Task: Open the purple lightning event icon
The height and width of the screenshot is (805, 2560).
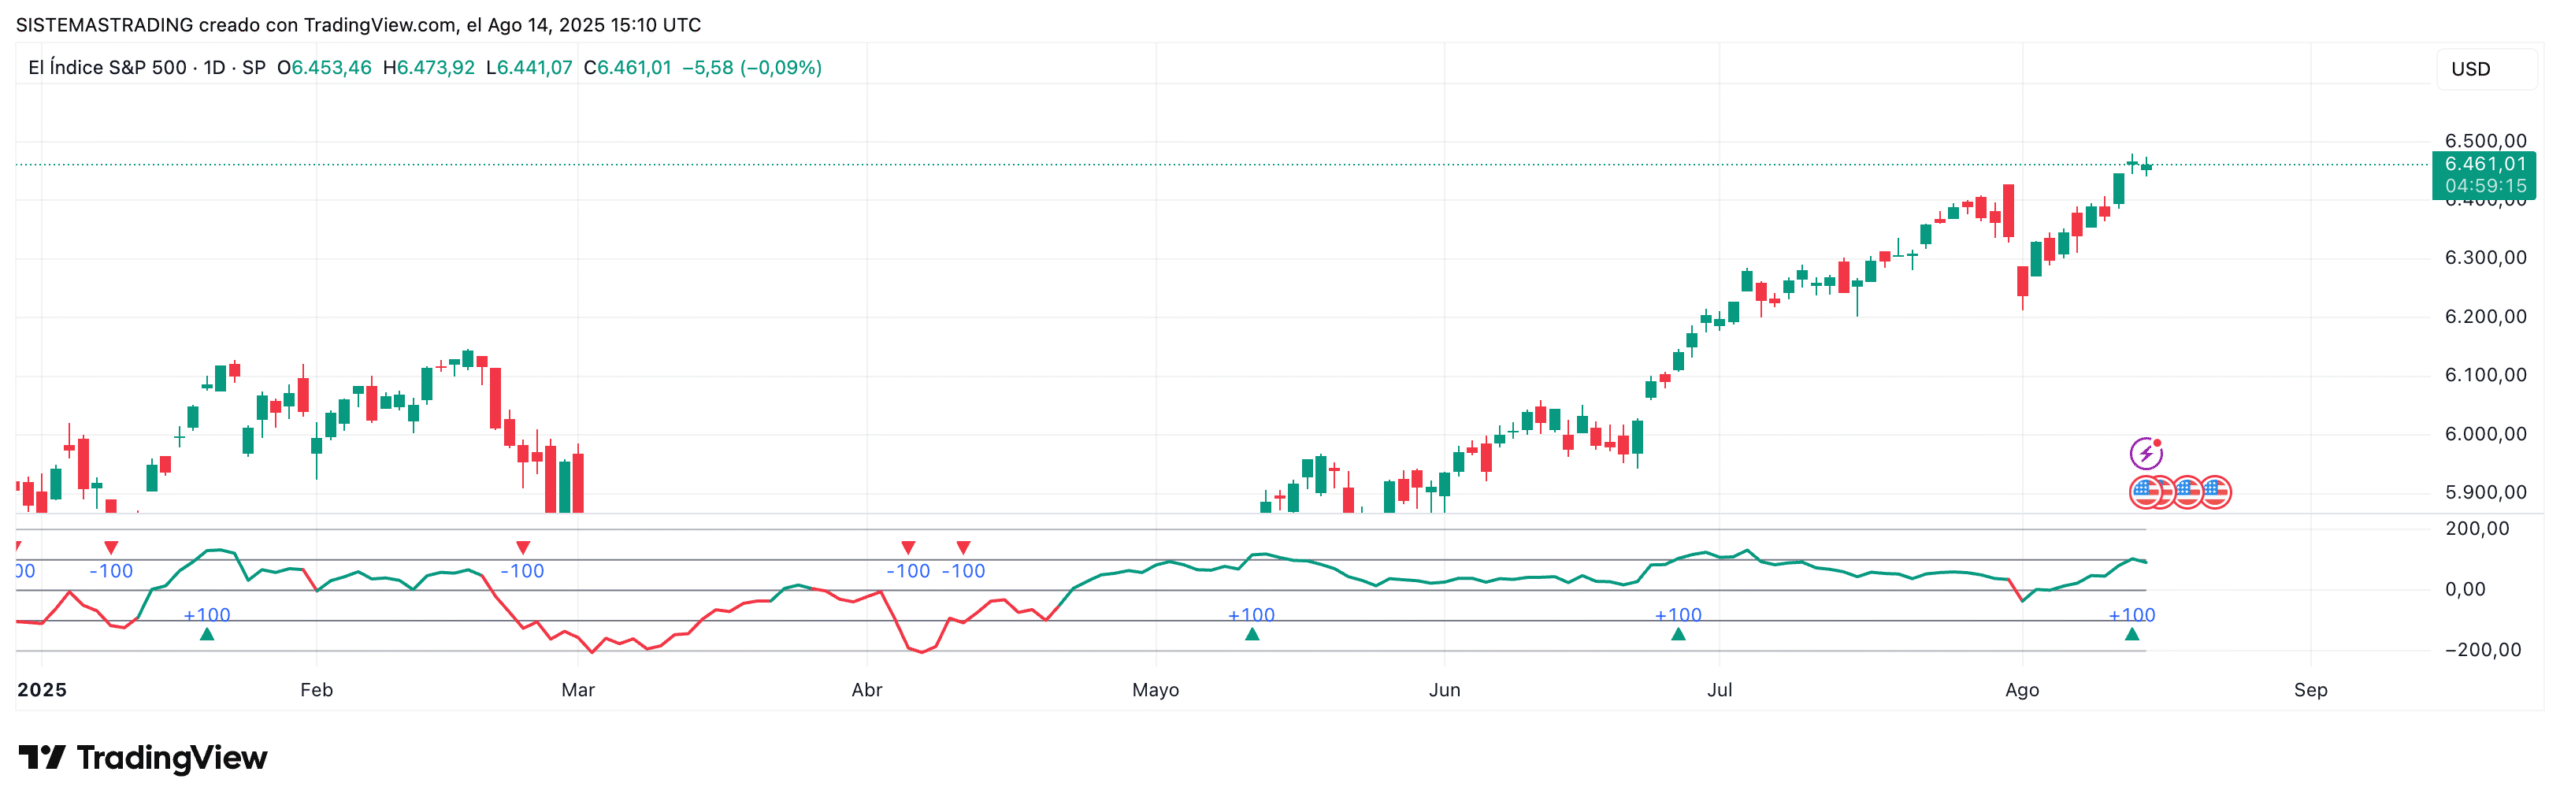Action: (2145, 453)
